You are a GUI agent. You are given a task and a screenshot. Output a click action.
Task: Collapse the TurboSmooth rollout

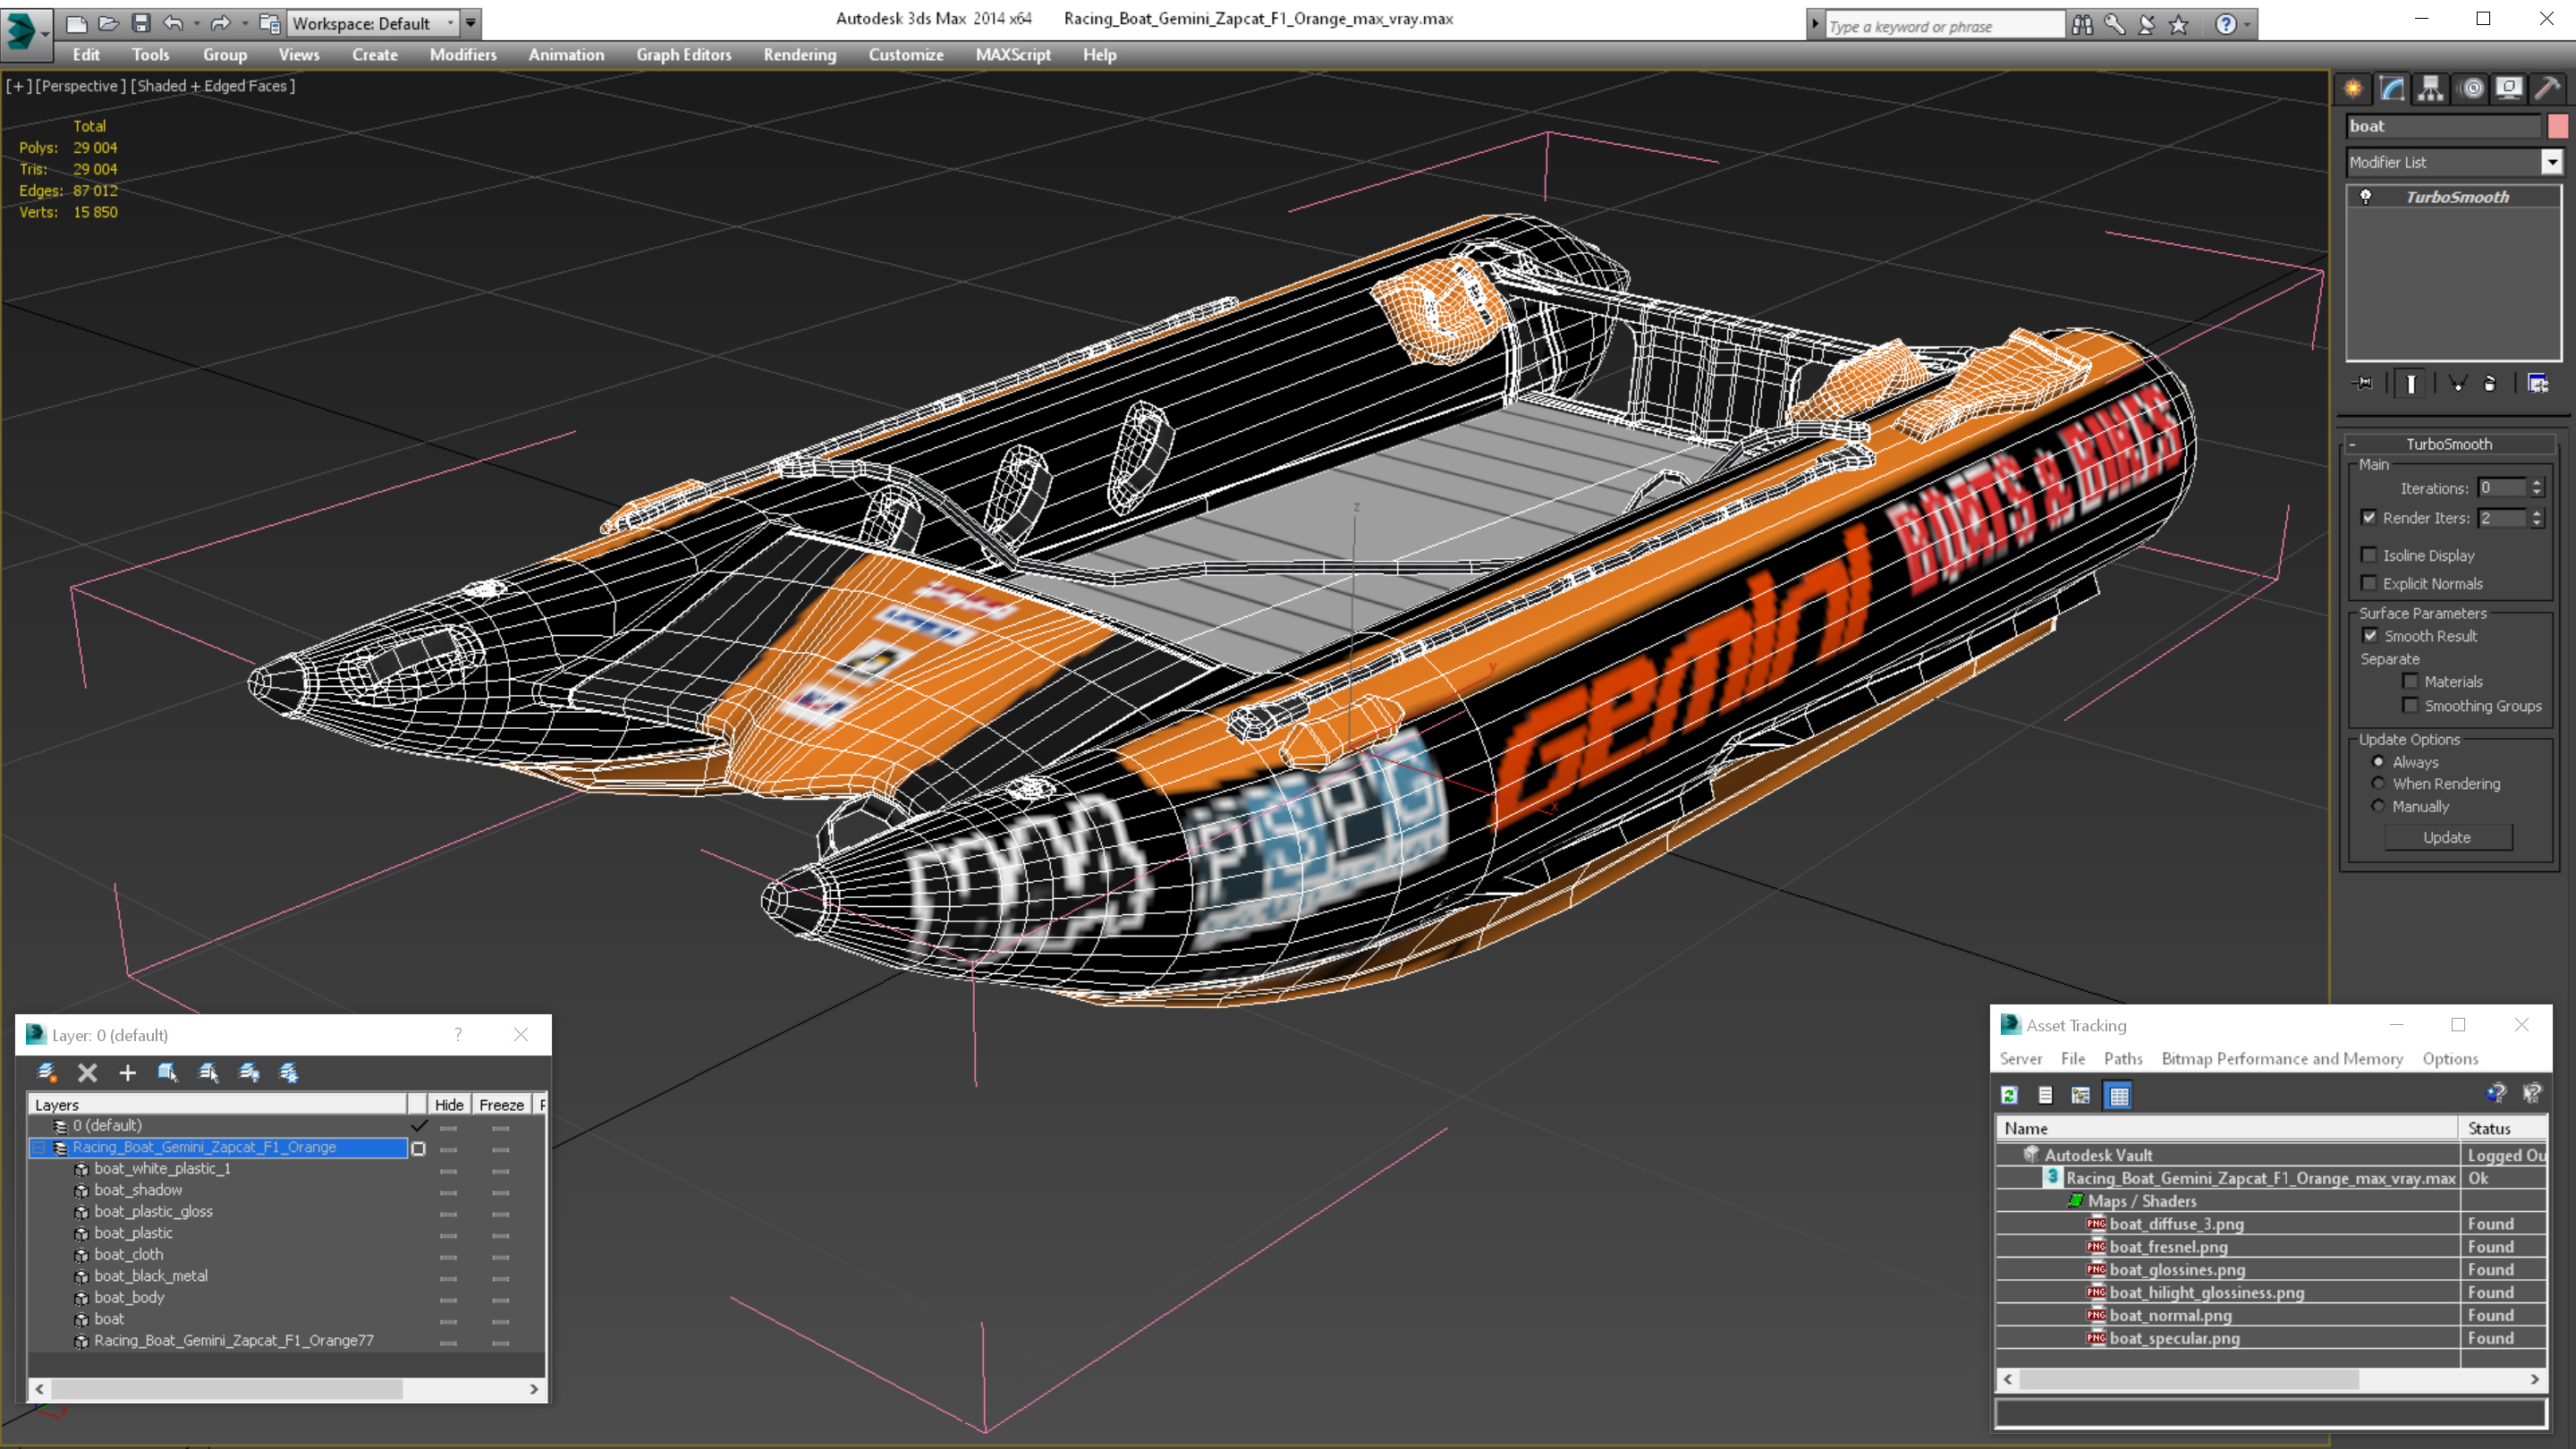[x=2448, y=444]
